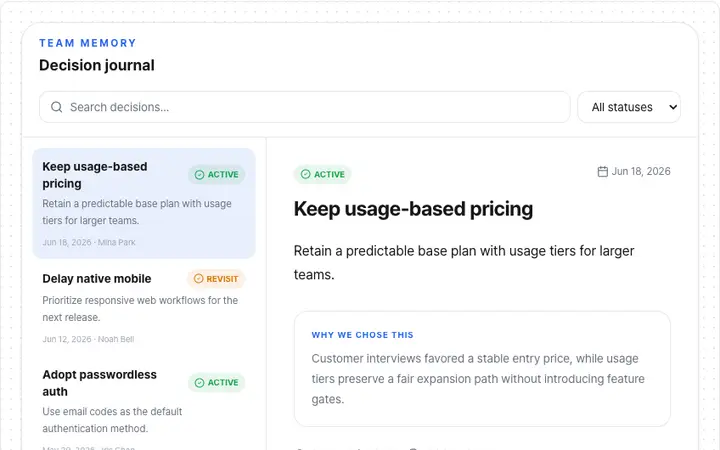This screenshot has width=720, height=450.
Task: Click the REVISIT status badge
Action: [216, 279]
